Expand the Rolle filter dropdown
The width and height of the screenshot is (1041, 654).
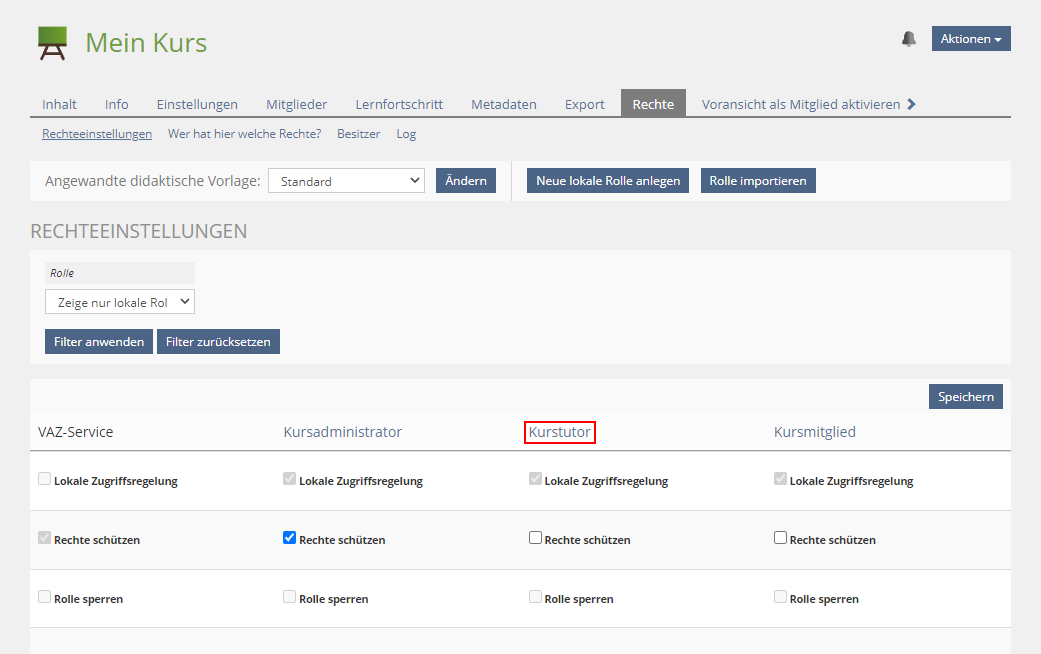coord(120,302)
